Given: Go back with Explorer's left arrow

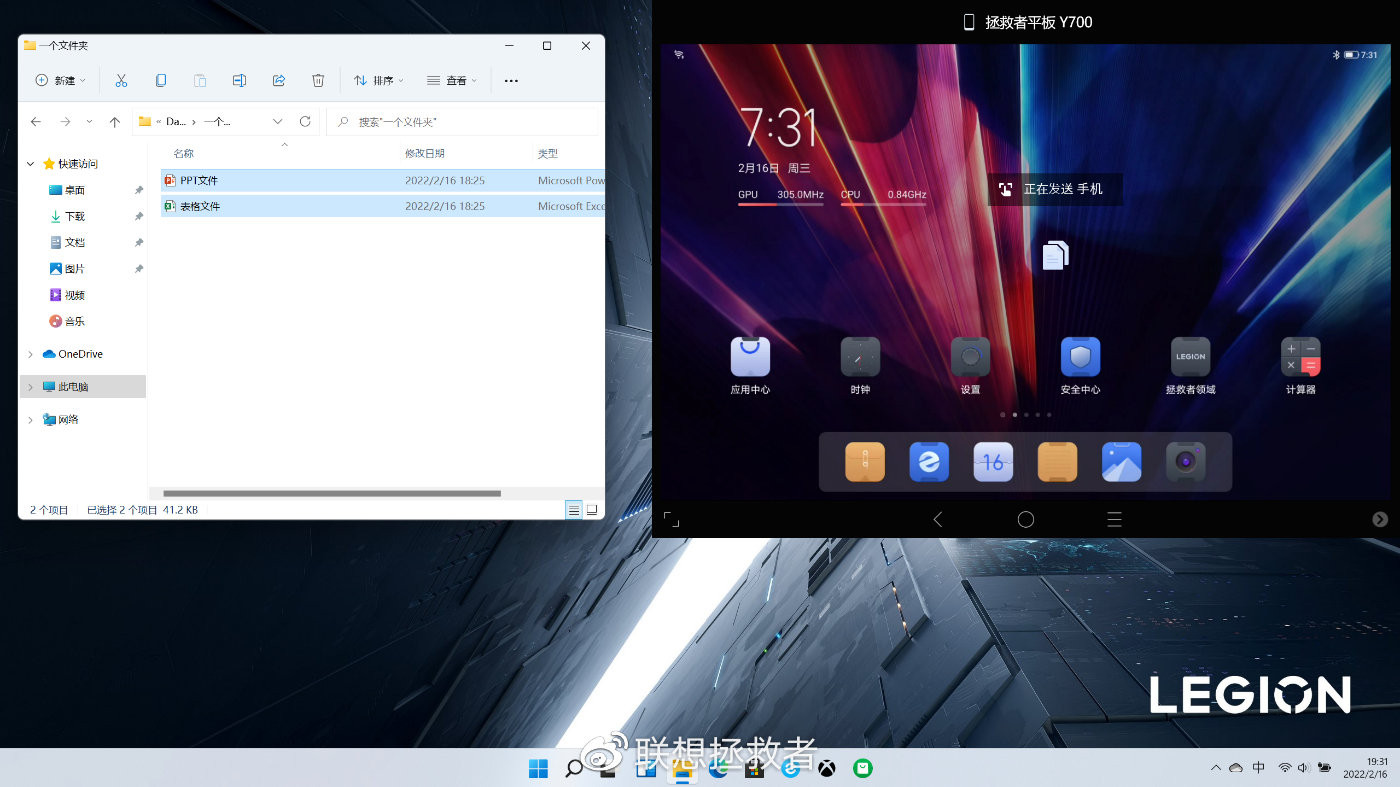Looking at the screenshot, I should click(36, 121).
